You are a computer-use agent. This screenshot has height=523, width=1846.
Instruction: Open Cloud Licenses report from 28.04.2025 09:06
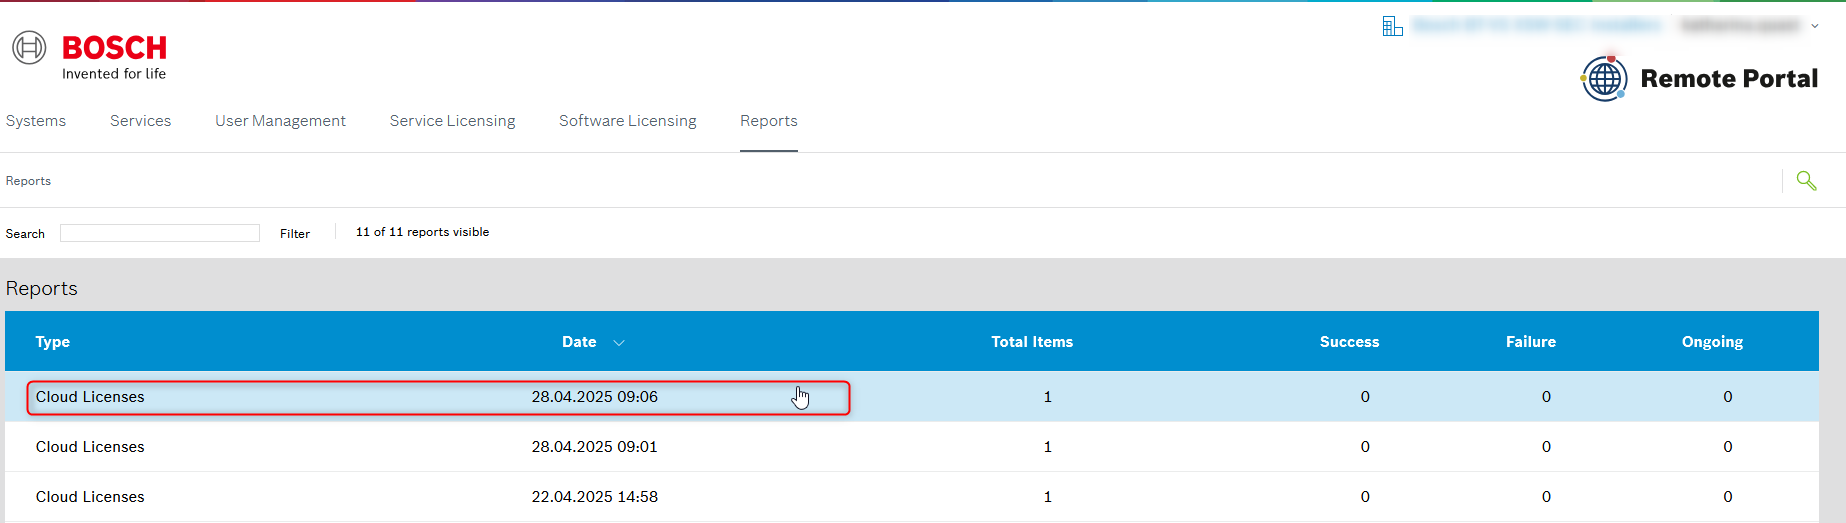click(x=90, y=397)
